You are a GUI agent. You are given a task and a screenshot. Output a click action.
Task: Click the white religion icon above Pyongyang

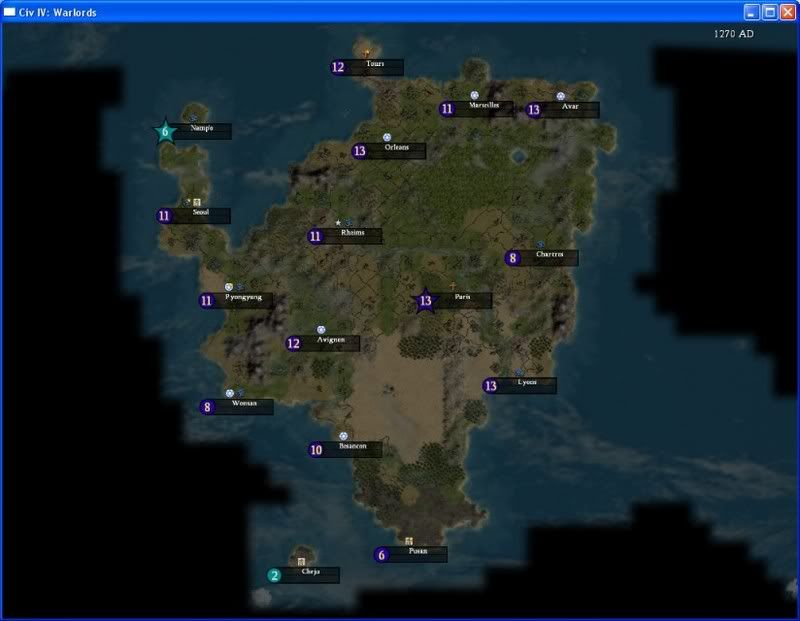point(229,287)
